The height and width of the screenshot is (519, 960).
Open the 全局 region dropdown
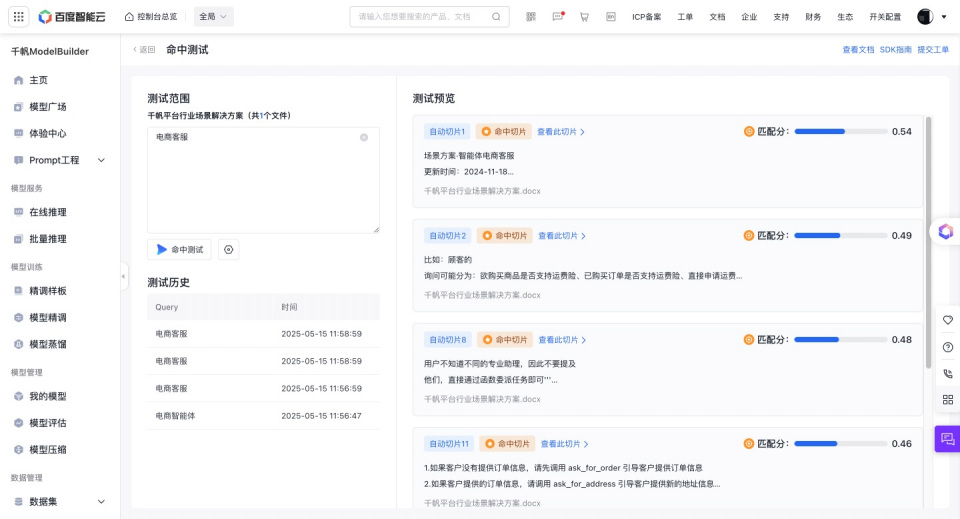click(x=213, y=17)
